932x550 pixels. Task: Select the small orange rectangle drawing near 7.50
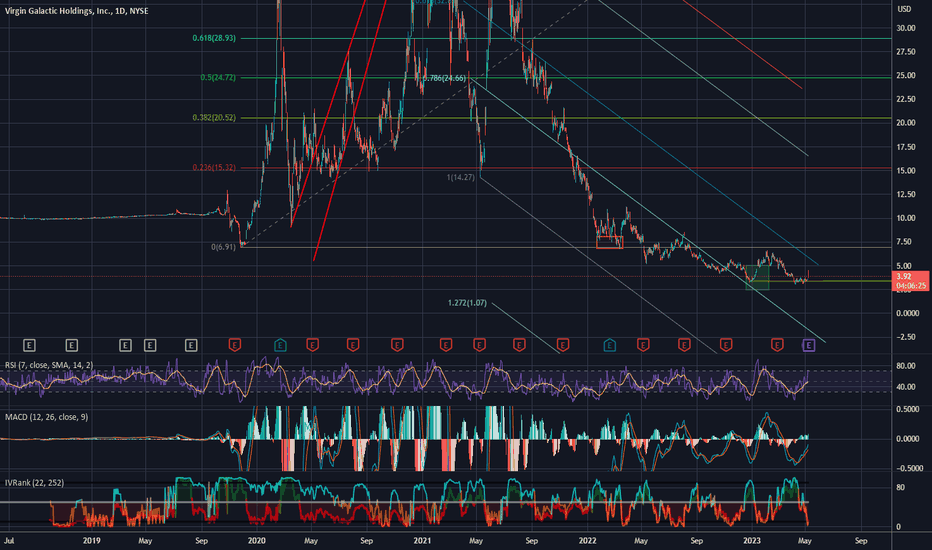pyautogui.click(x=609, y=242)
